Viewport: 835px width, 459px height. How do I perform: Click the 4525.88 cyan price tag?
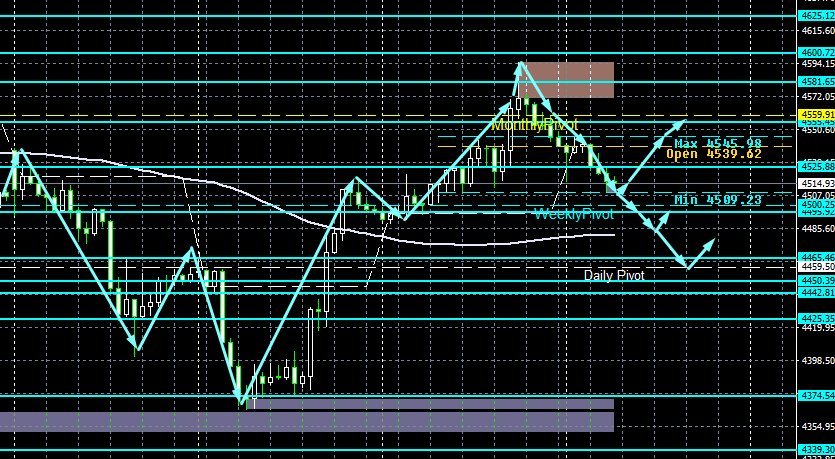pos(817,167)
